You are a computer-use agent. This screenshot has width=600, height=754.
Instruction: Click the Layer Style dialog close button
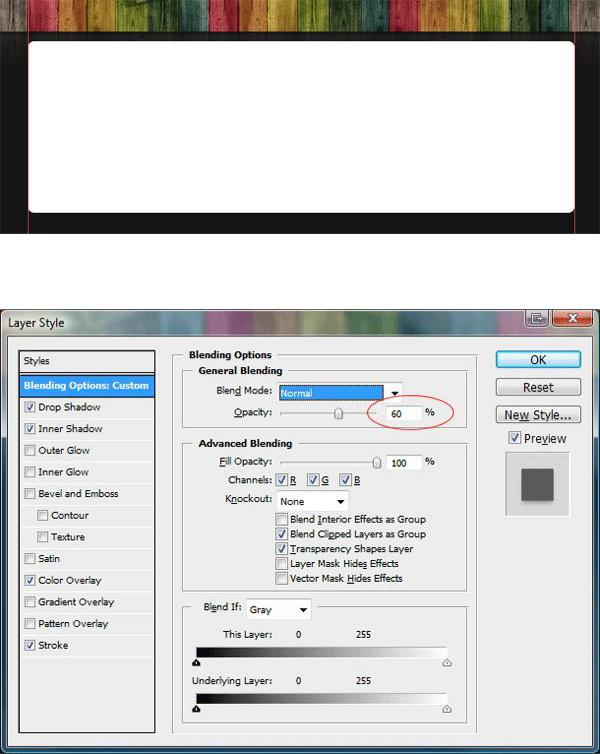(x=572, y=318)
